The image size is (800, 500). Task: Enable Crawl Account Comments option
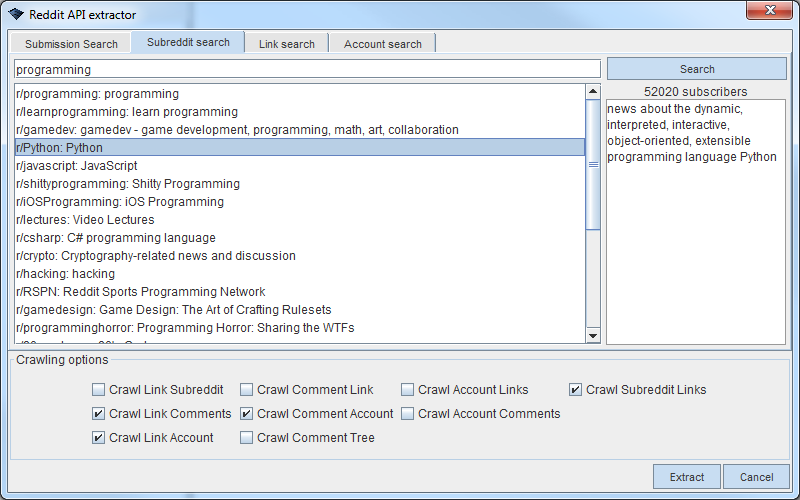click(407, 414)
